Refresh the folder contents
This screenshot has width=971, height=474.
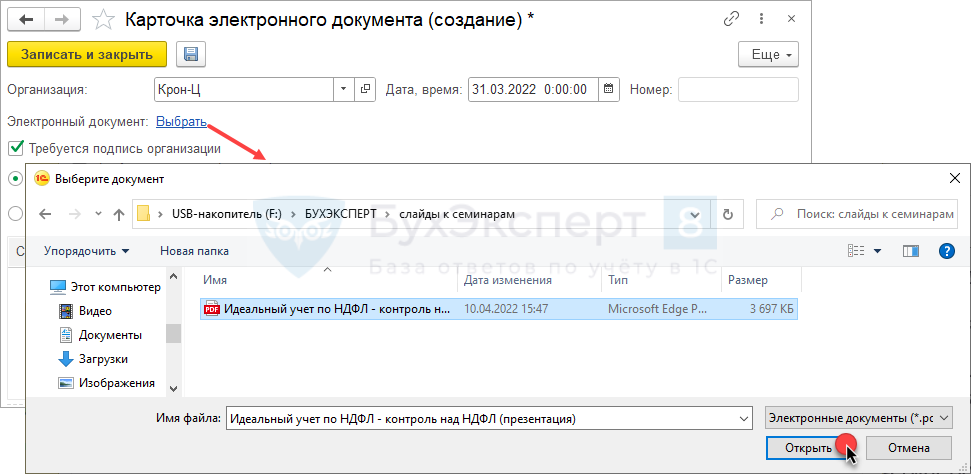(728, 214)
